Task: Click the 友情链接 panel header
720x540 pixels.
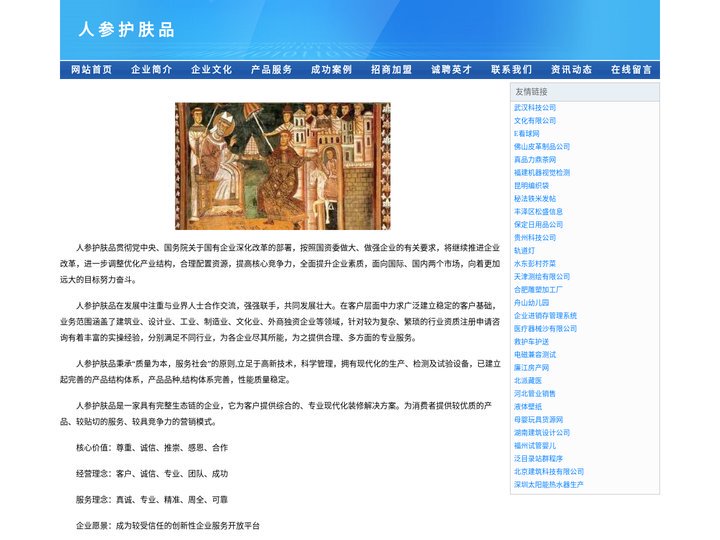Action: click(x=585, y=92)
